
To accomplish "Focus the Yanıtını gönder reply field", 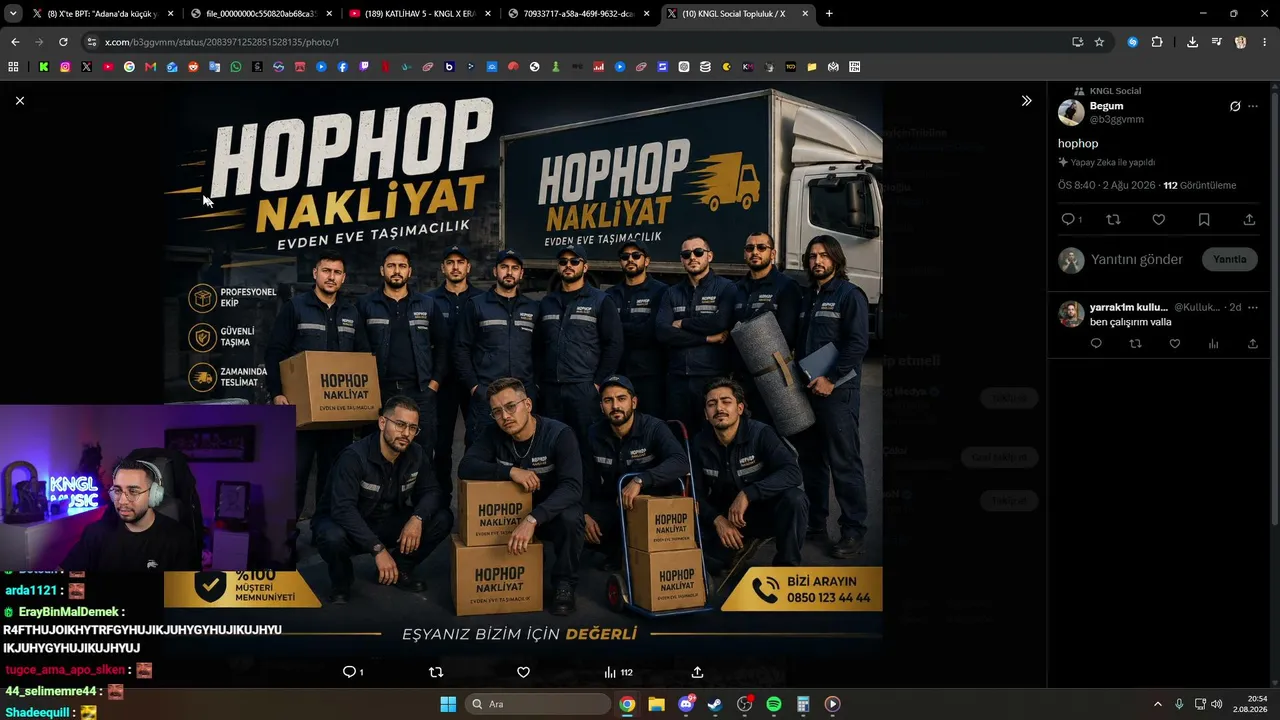I will [1137, 260].
